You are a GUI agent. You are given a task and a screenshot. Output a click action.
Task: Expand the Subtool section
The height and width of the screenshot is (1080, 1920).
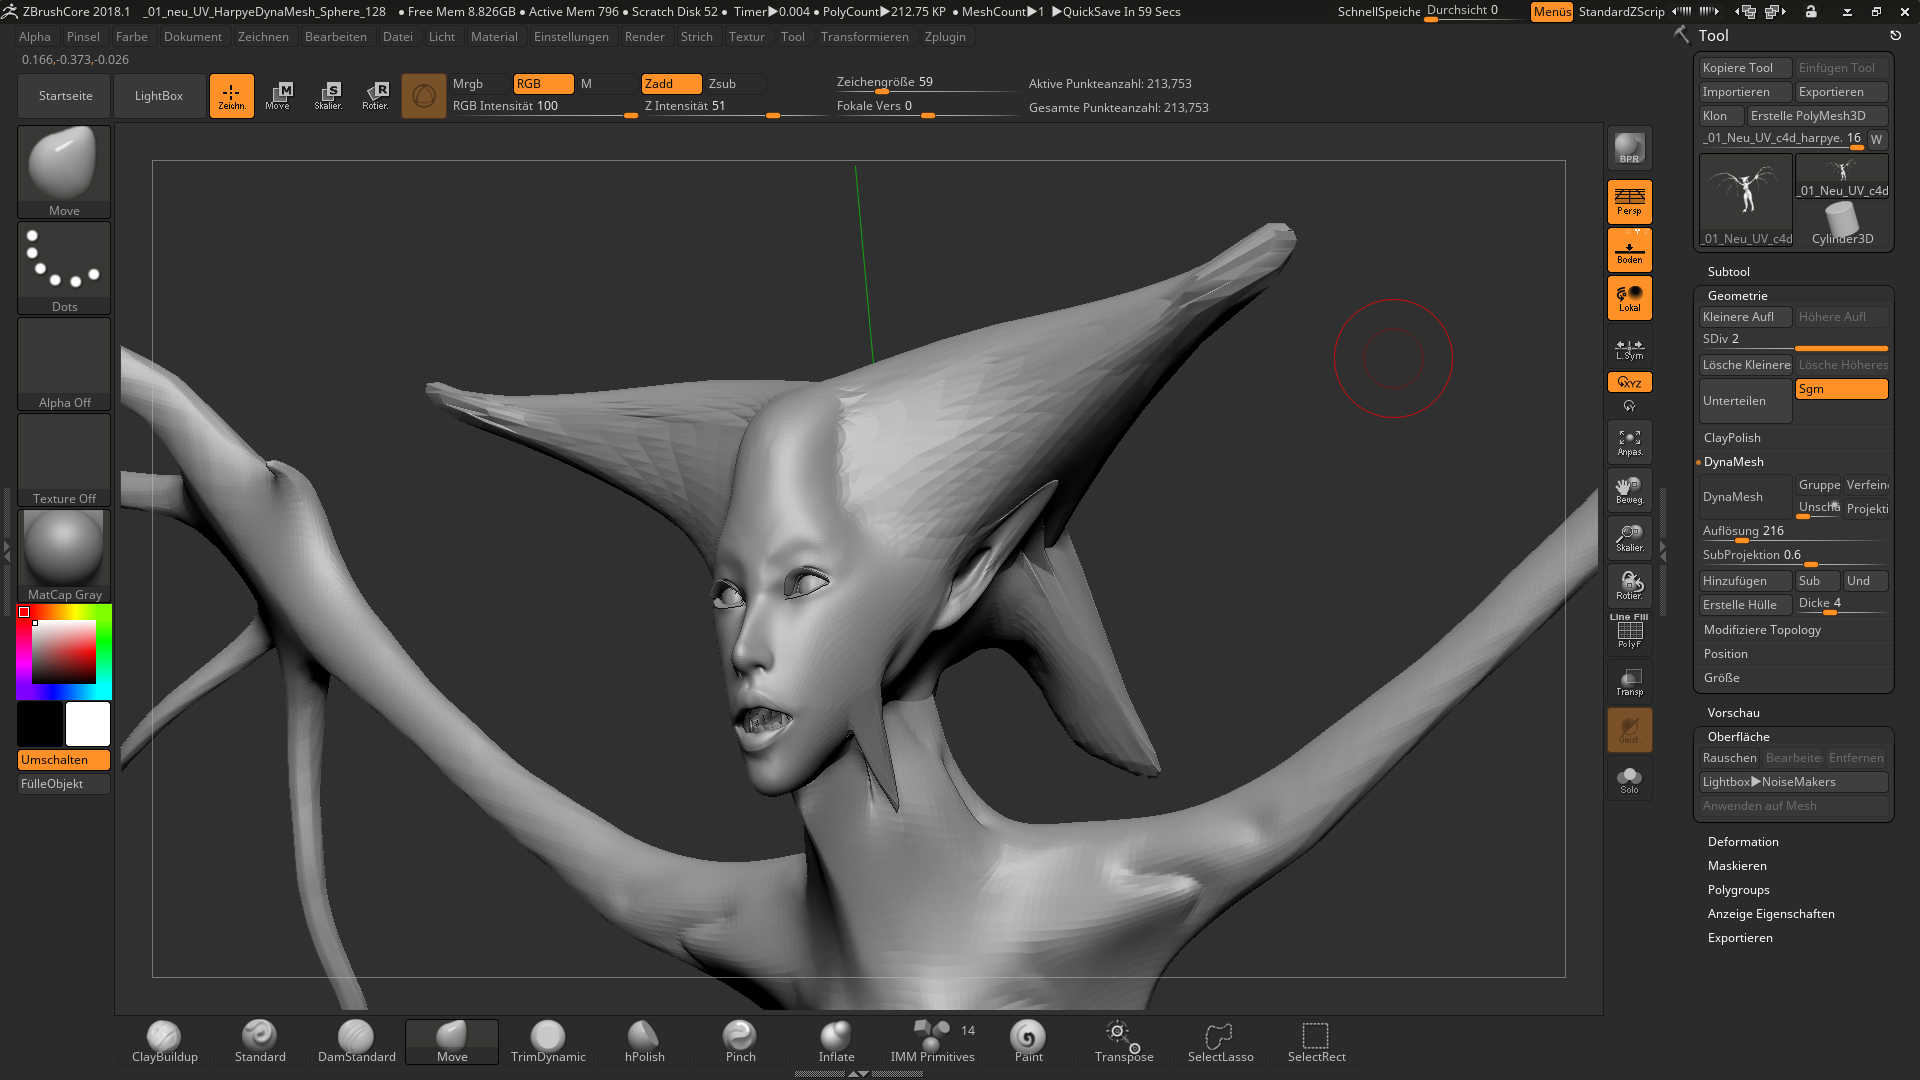[1728, 272]
